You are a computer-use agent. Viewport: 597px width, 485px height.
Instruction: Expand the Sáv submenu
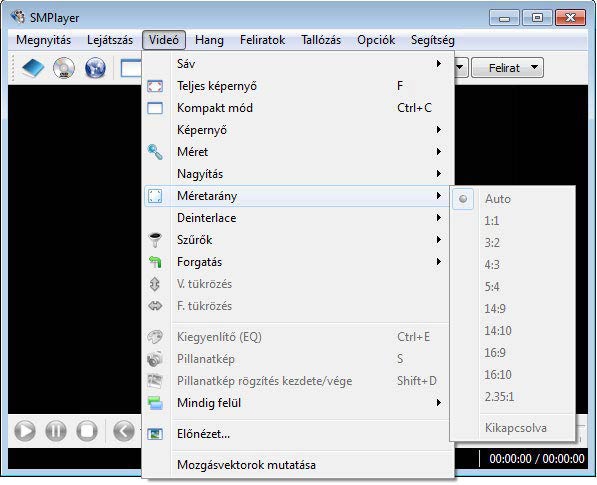(298, 64)
